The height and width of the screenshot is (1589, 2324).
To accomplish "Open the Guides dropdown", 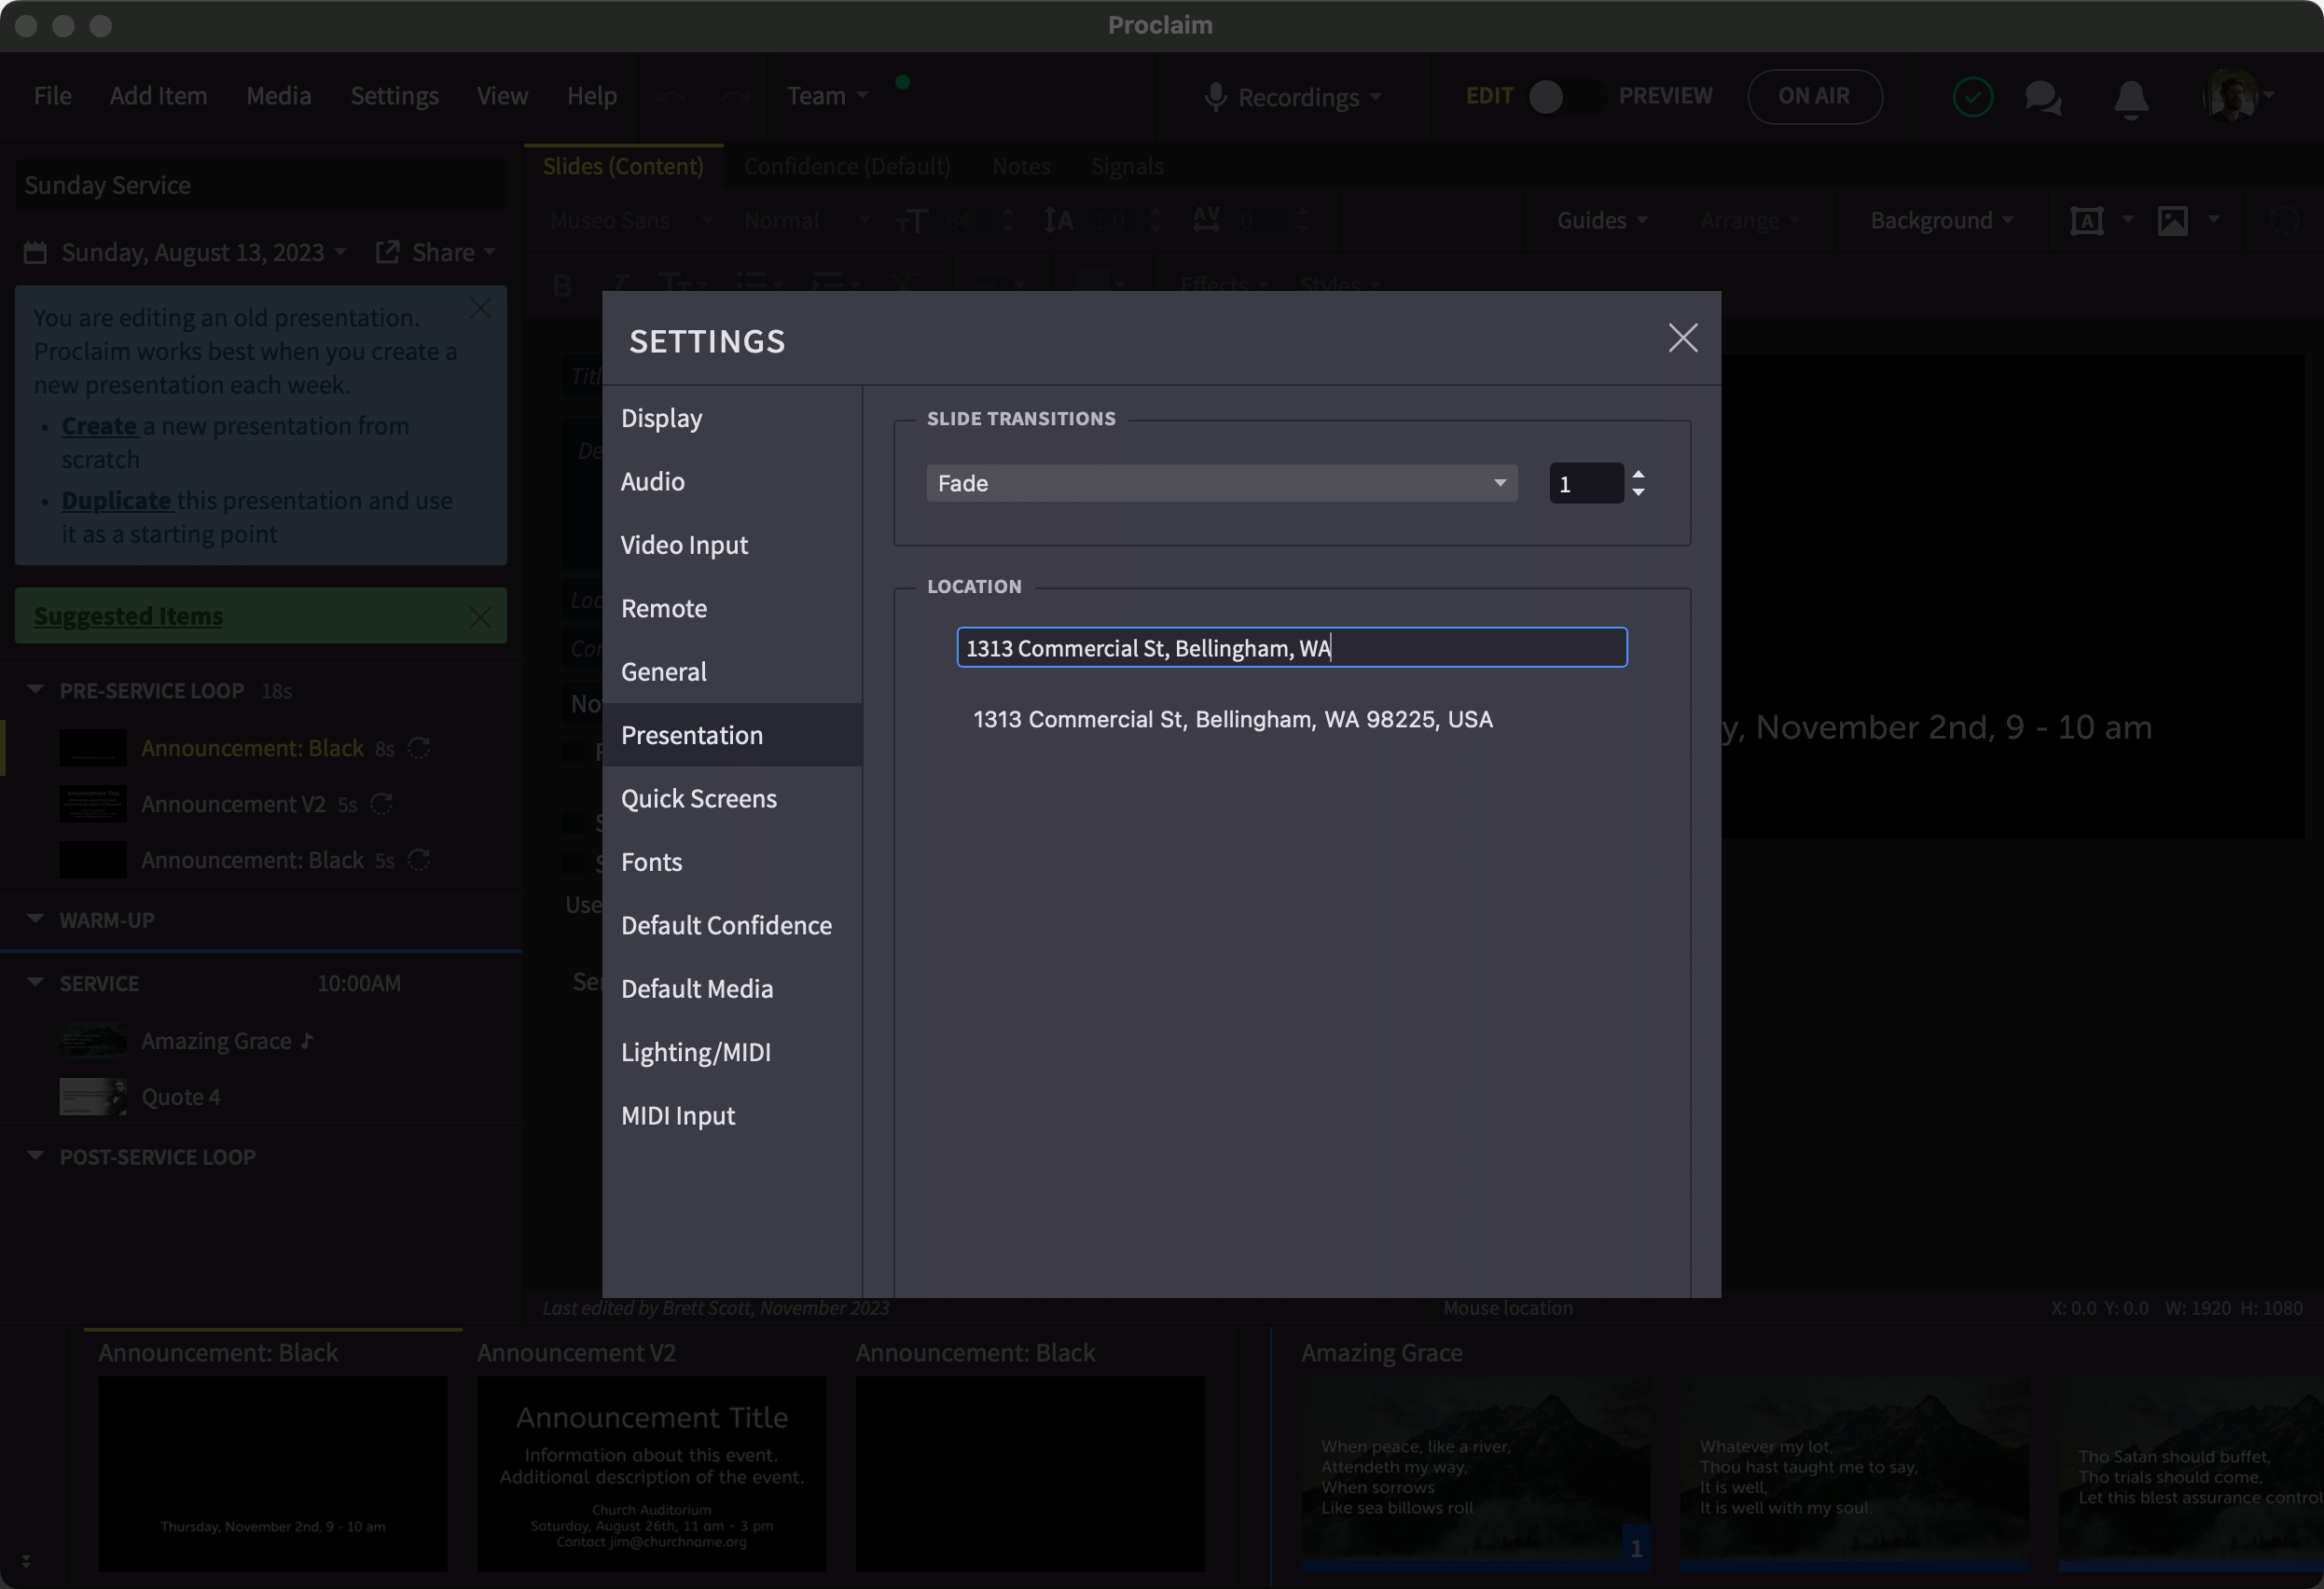I will coord(1602,220).
